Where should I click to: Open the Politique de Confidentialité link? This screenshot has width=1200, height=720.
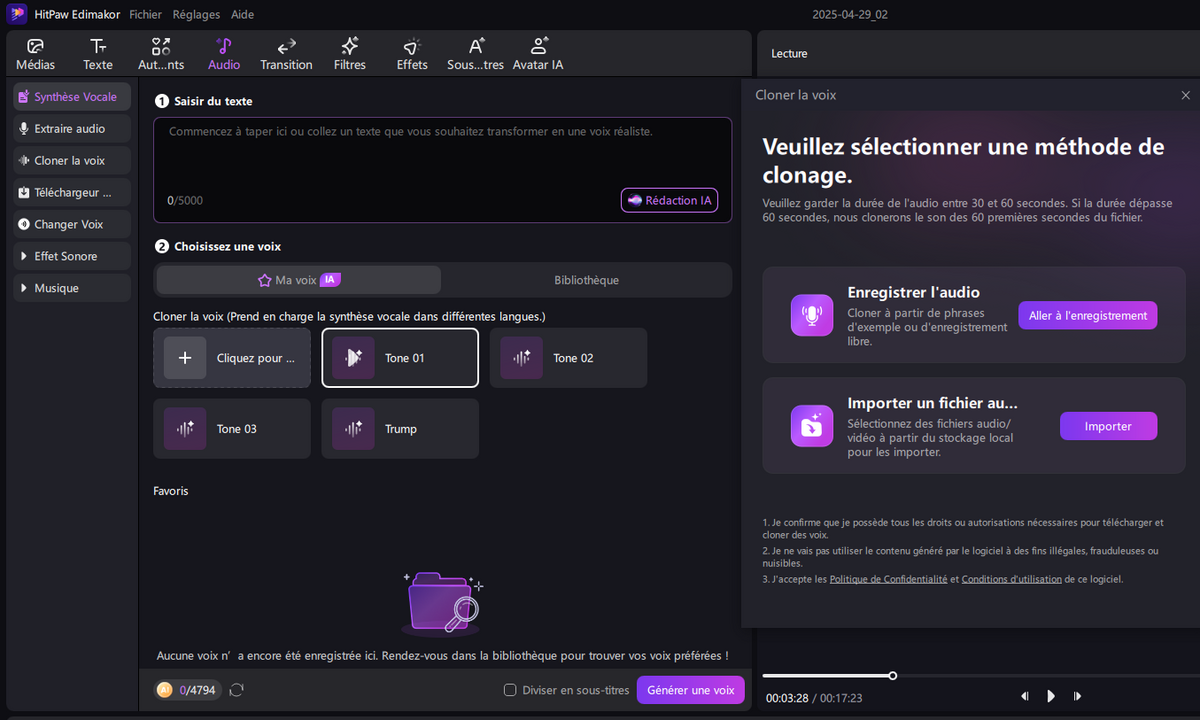[x=888, y=579]
